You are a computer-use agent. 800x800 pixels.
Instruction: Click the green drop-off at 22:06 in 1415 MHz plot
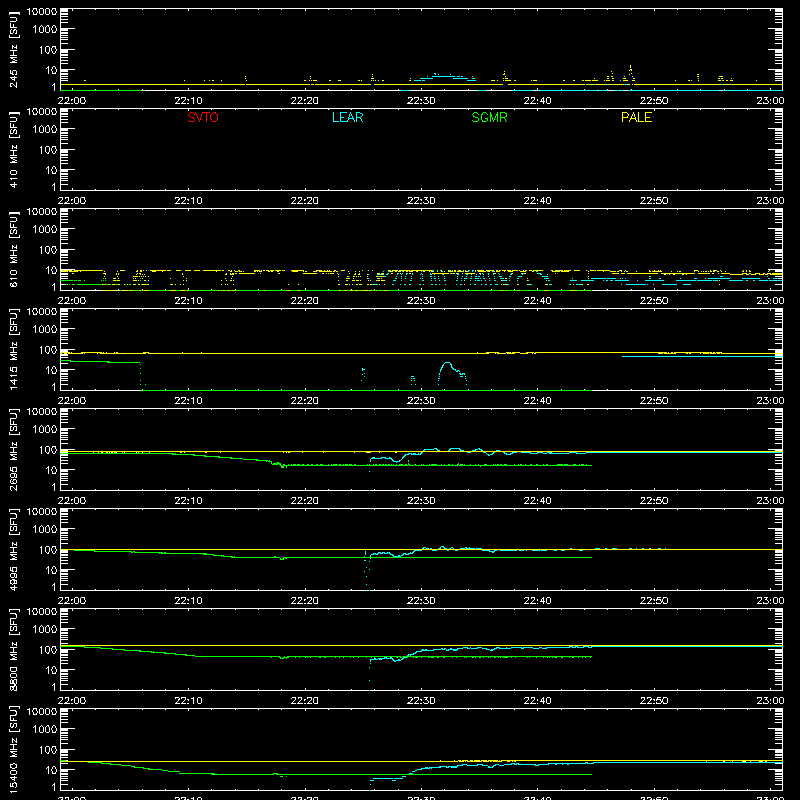click(x=140, y=375)
